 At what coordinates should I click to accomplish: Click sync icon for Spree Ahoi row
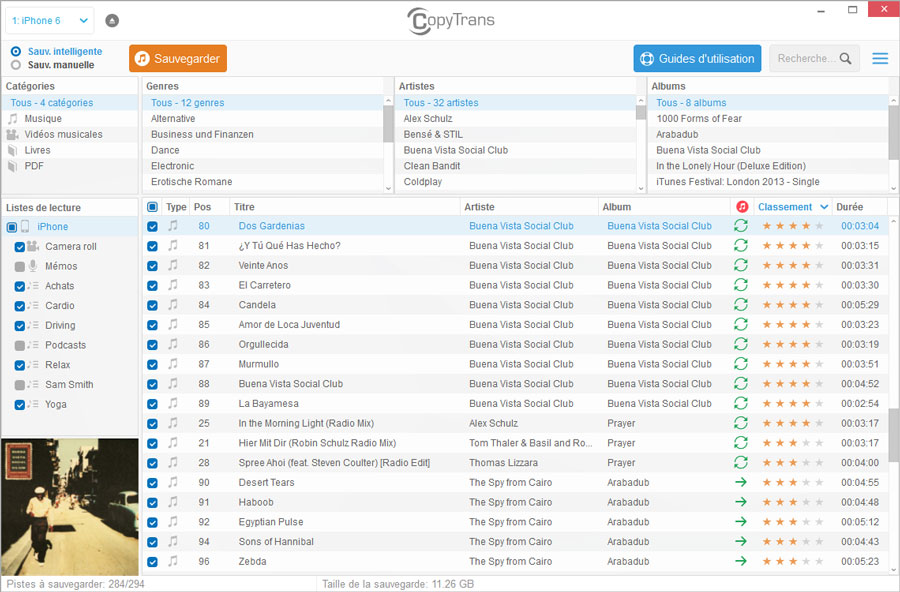pos(741,462)
